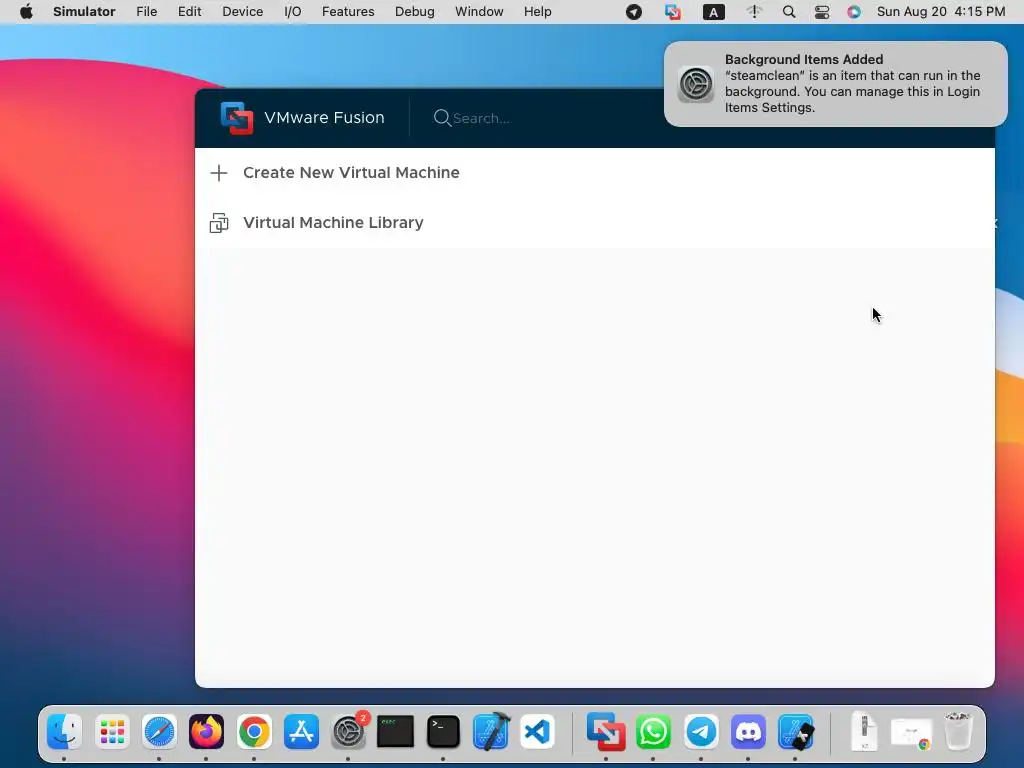This screenshot has width=1024, height=768.
Task: Click the date and time clock
Action: (941, 12)
